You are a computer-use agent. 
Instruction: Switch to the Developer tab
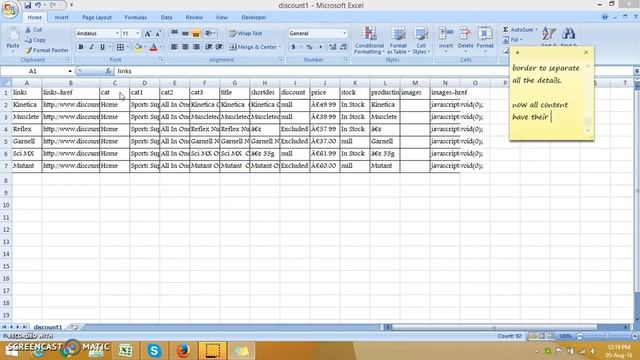pyautogui.click(x=253, y=18)
